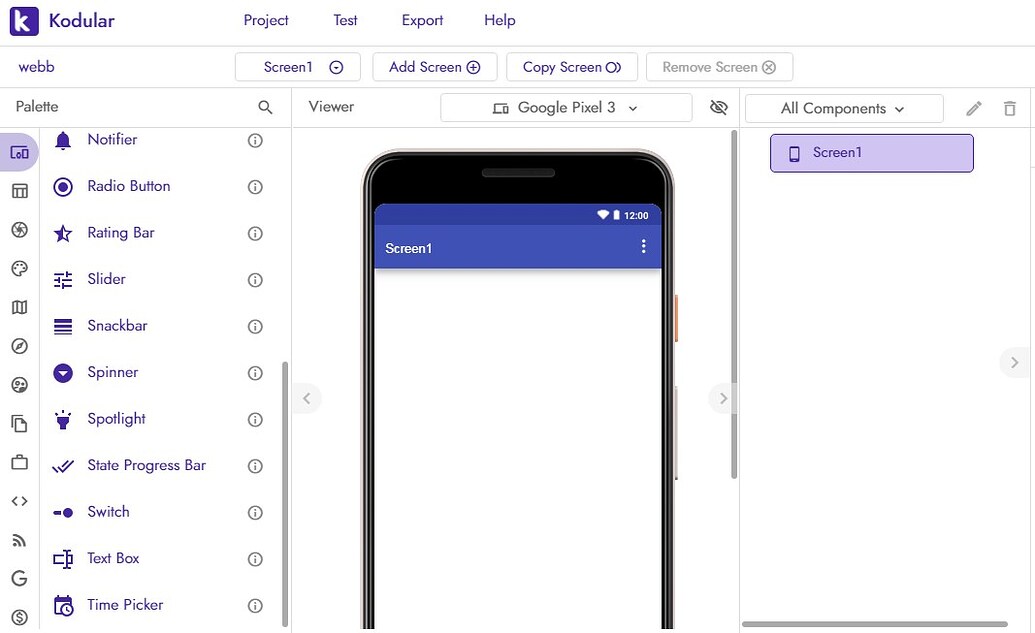This screenshot has width=1035, height=633.
Task: Select the Media camera-shutter category icon
Action: point(20,230)
